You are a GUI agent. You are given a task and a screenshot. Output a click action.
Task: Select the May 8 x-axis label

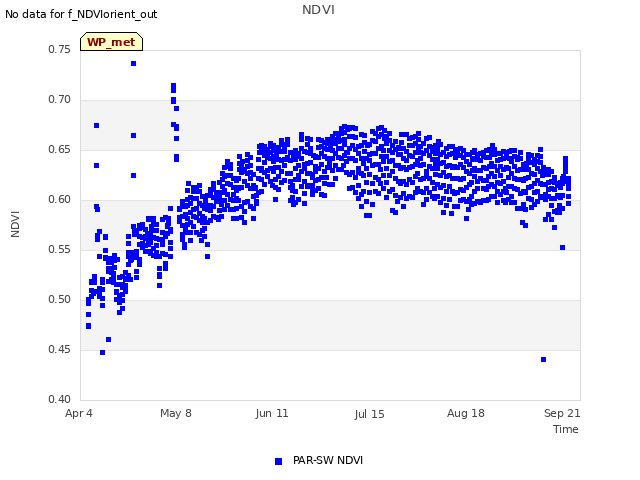[x=176, y=413]
